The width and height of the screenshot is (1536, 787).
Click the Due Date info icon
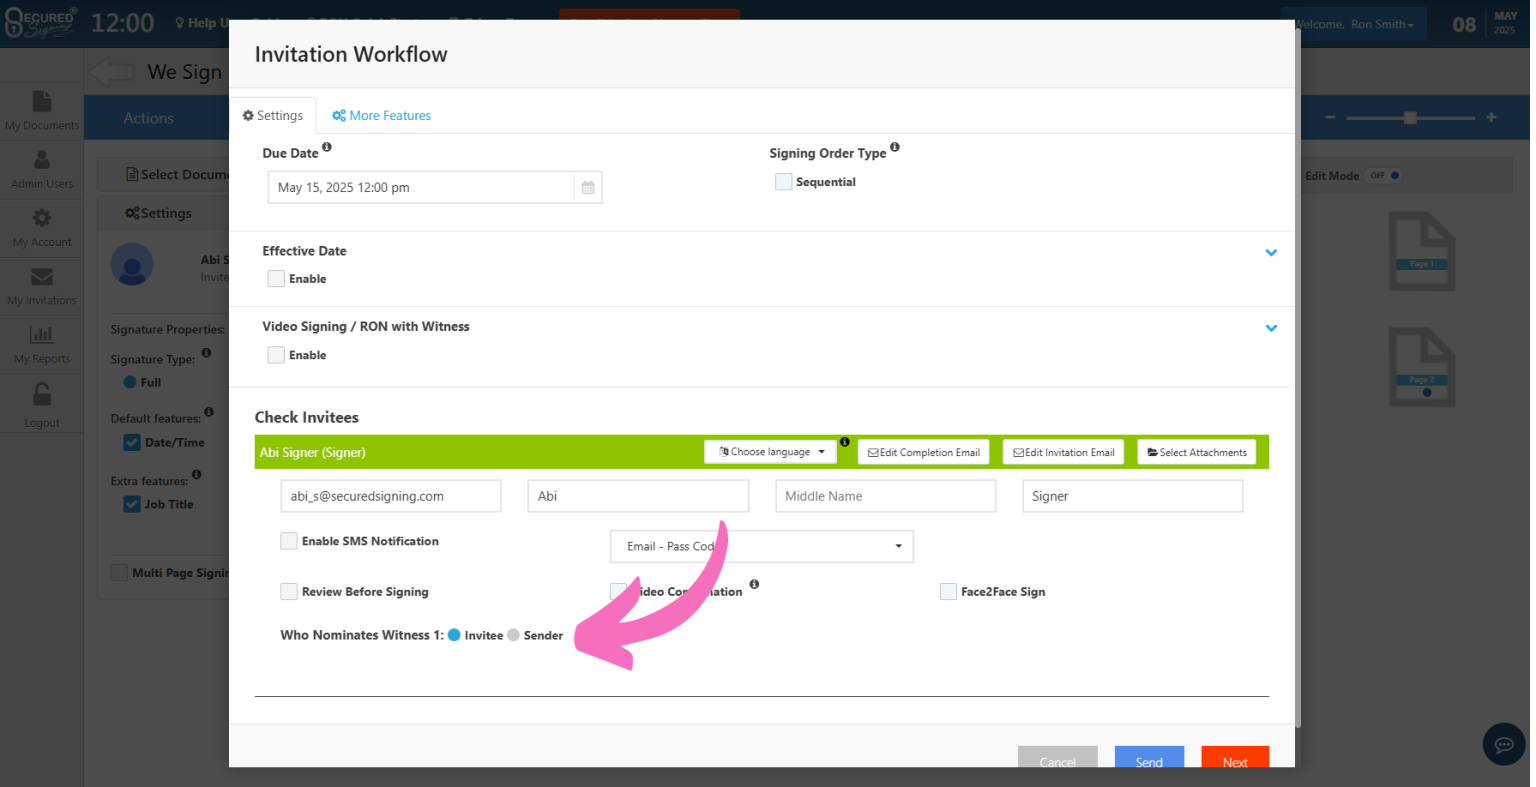(327, 147)
